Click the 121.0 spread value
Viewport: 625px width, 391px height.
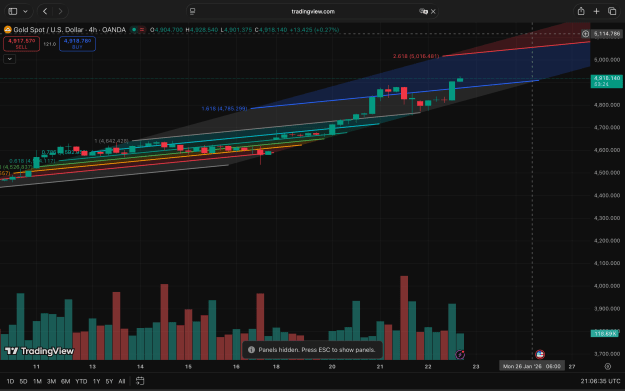49,44
